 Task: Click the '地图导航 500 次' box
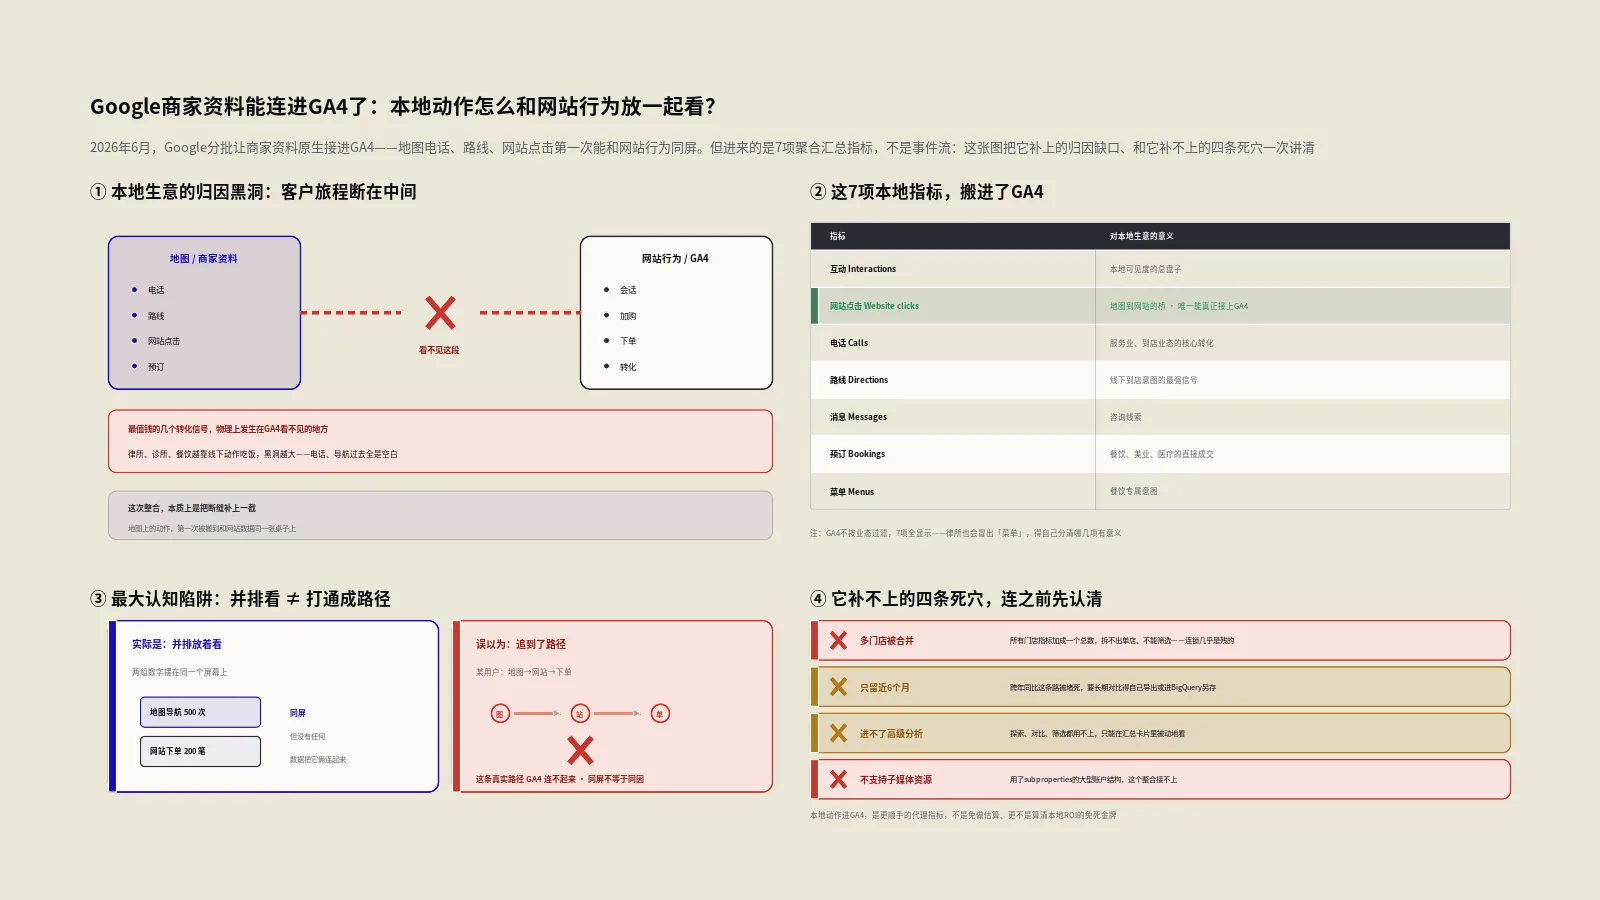pos(200,712)
